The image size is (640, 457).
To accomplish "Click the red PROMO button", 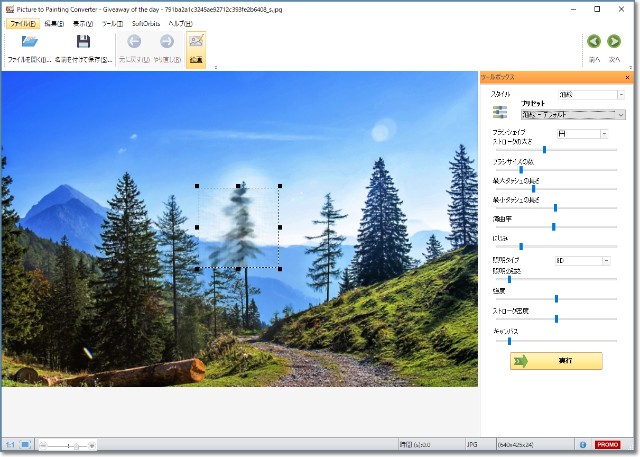I will tap(607, 444).
